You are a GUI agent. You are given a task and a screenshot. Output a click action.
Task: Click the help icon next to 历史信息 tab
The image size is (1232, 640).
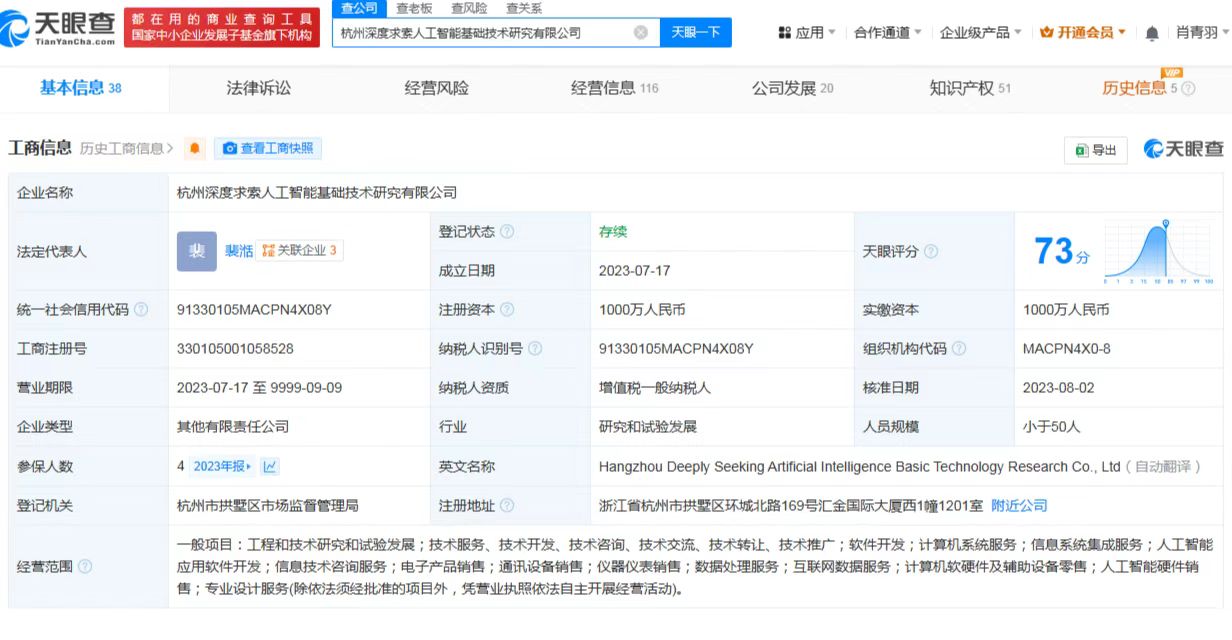(1188, 89)
